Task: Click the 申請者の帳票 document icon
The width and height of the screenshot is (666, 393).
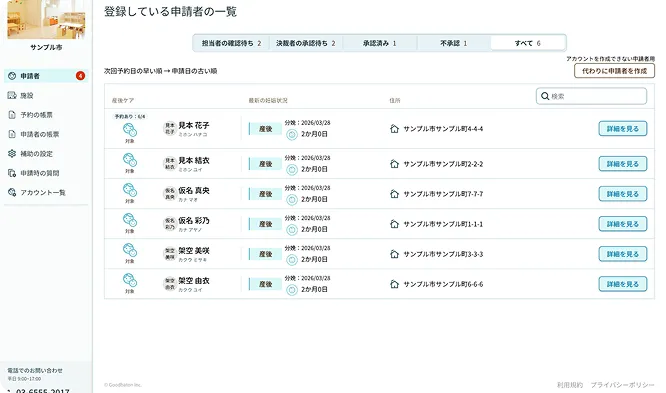Action: click(x=12, y=134)
